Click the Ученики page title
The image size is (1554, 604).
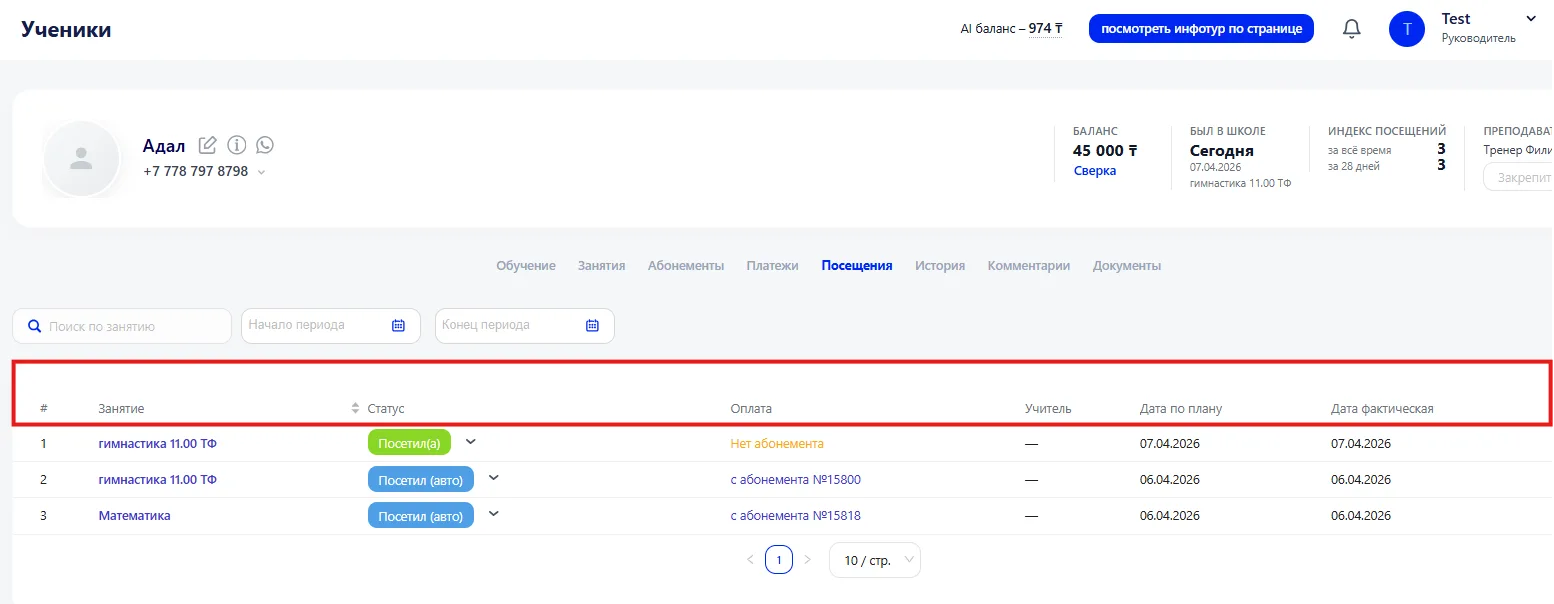click(x=66, y=29)
